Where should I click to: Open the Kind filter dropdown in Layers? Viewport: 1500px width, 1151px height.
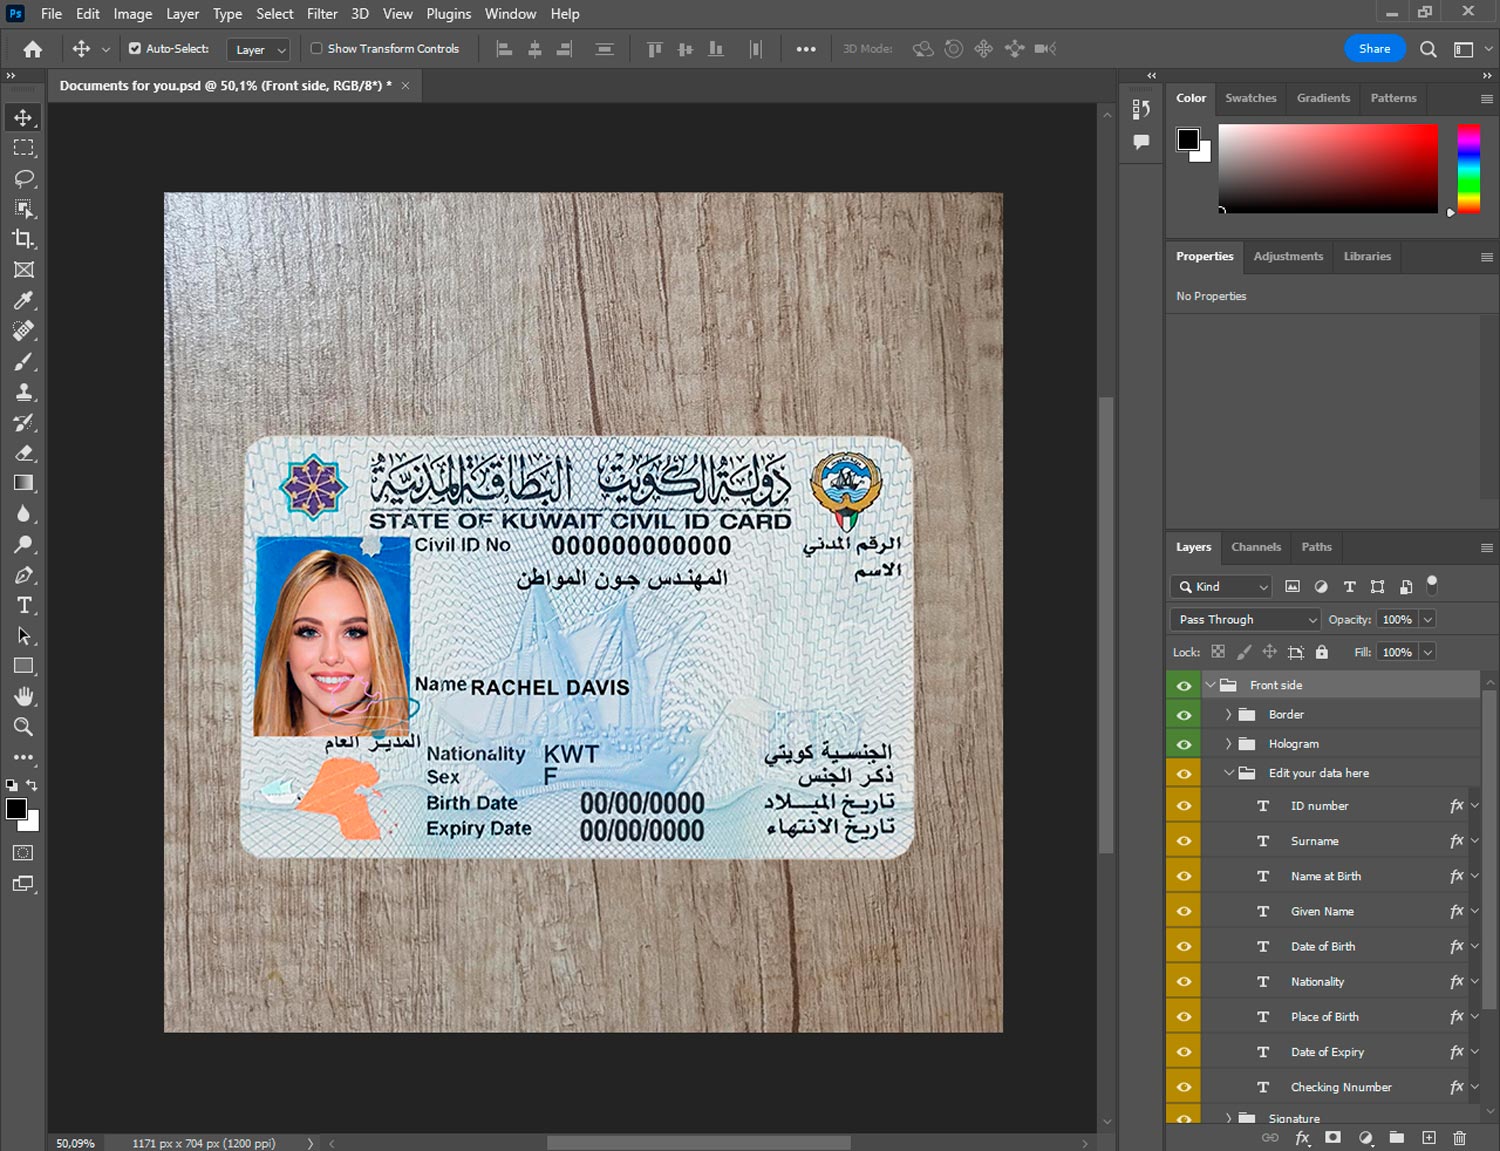[x=1221, y=587]
